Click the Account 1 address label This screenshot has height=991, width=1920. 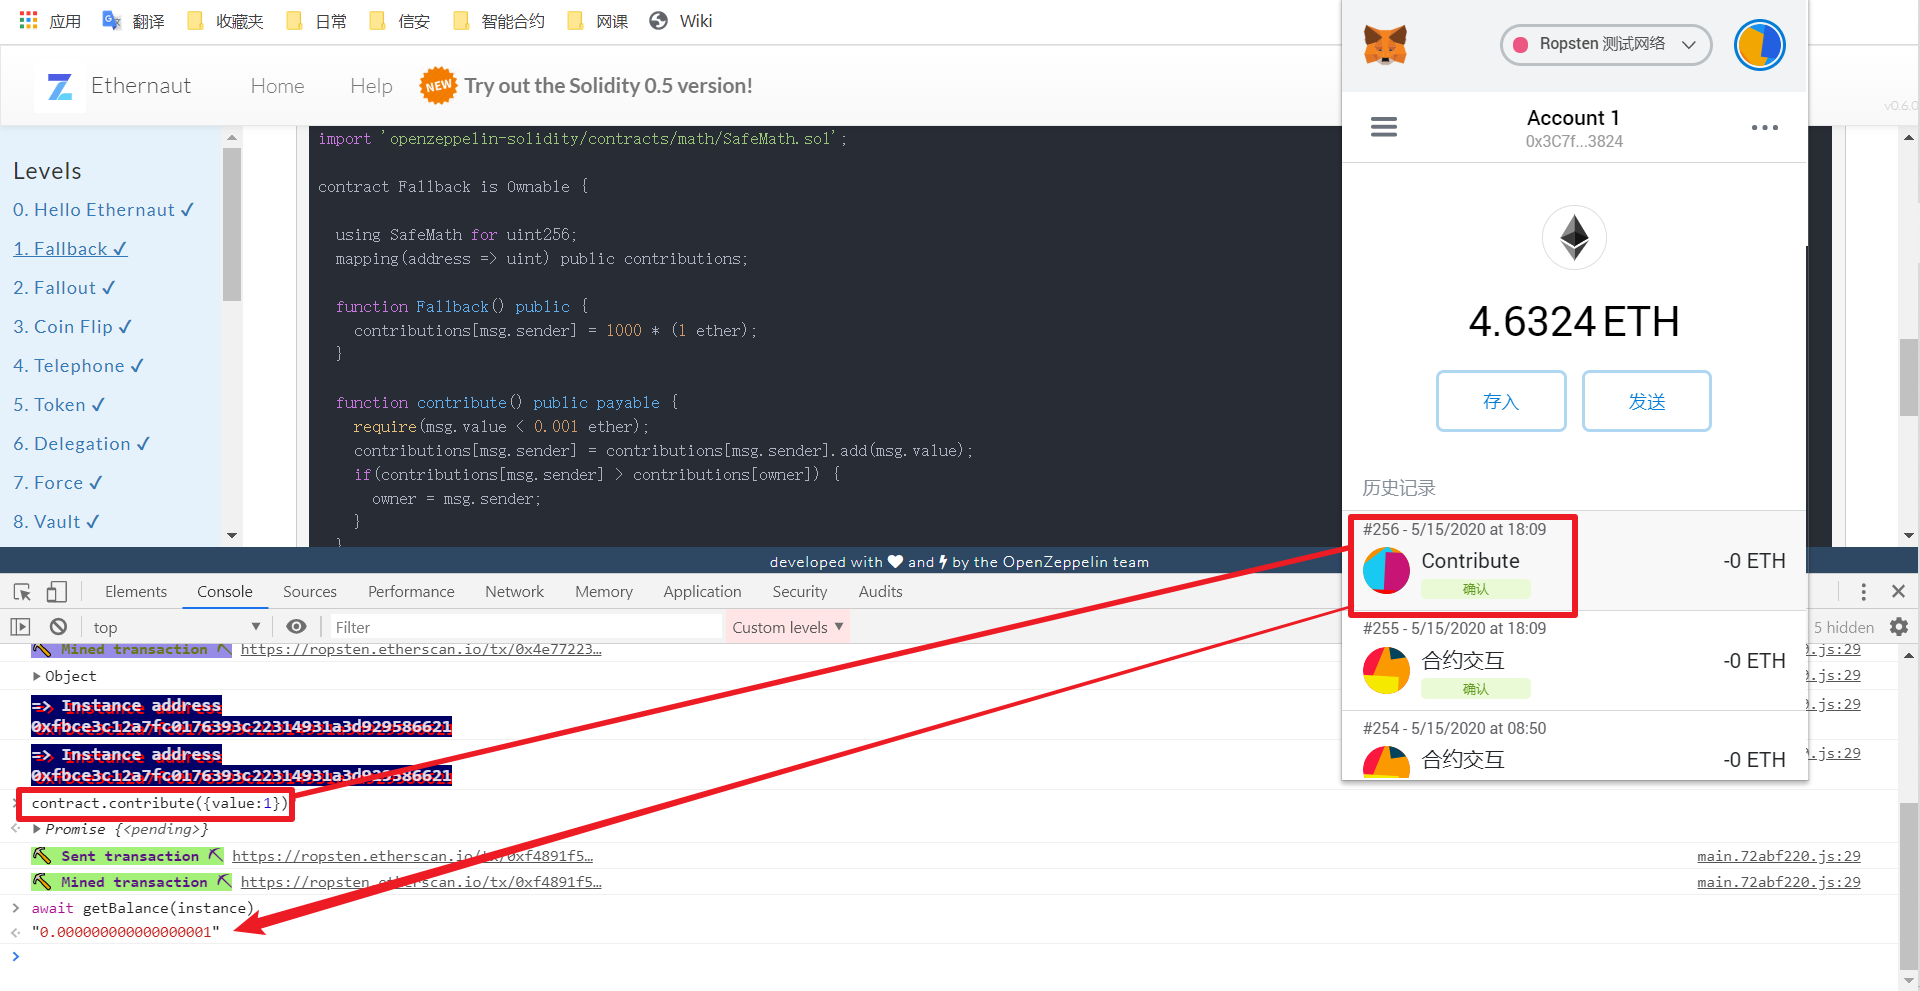[x=1574, y=142]
